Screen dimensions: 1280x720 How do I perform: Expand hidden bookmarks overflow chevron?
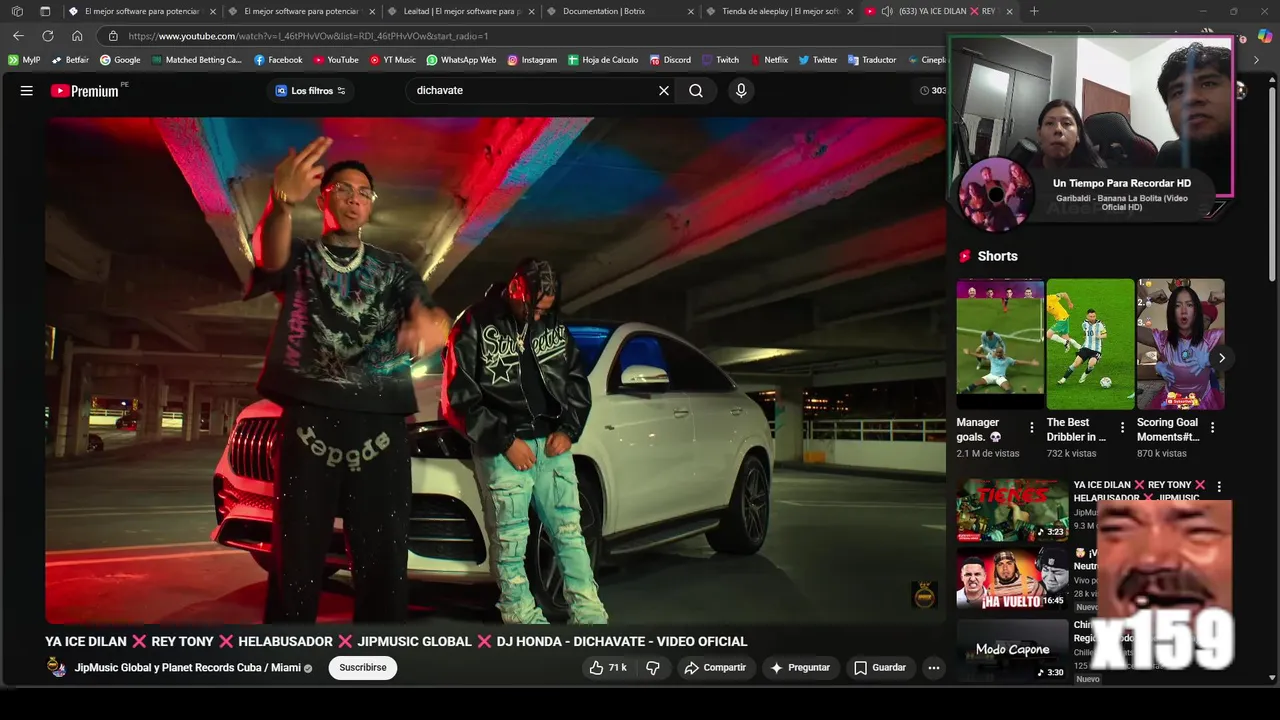coord(1257,60)
